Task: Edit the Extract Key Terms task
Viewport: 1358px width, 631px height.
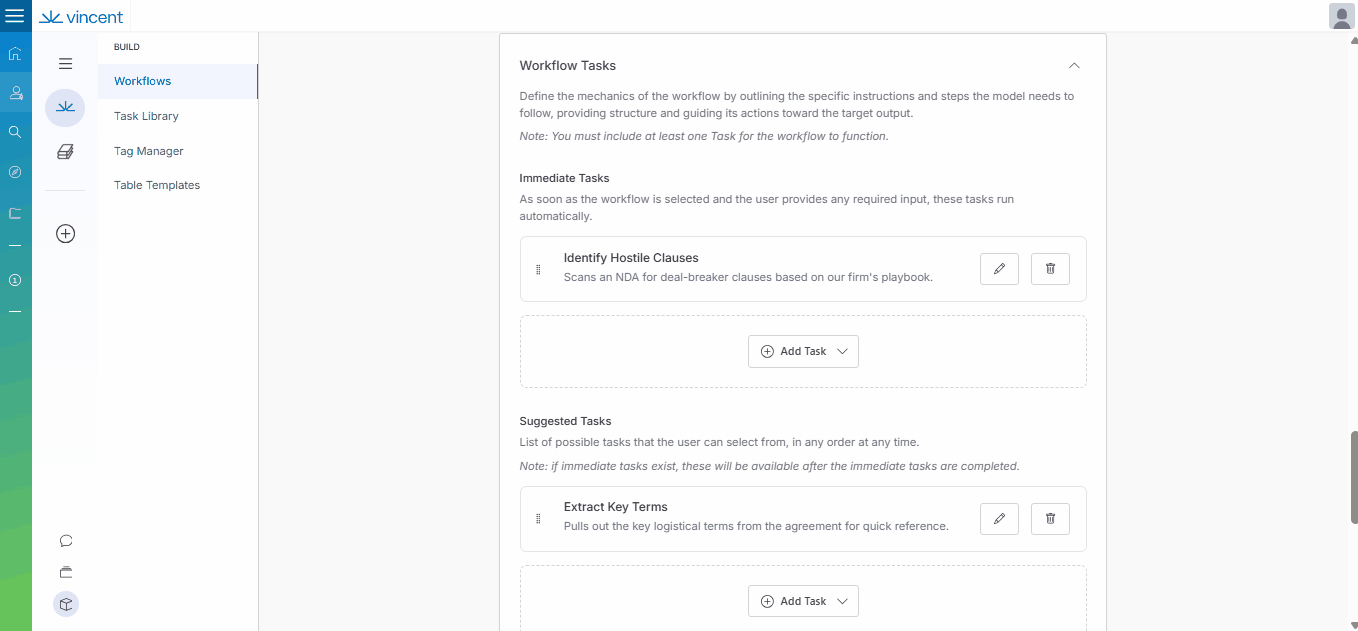Action: [x=999, y=519]
